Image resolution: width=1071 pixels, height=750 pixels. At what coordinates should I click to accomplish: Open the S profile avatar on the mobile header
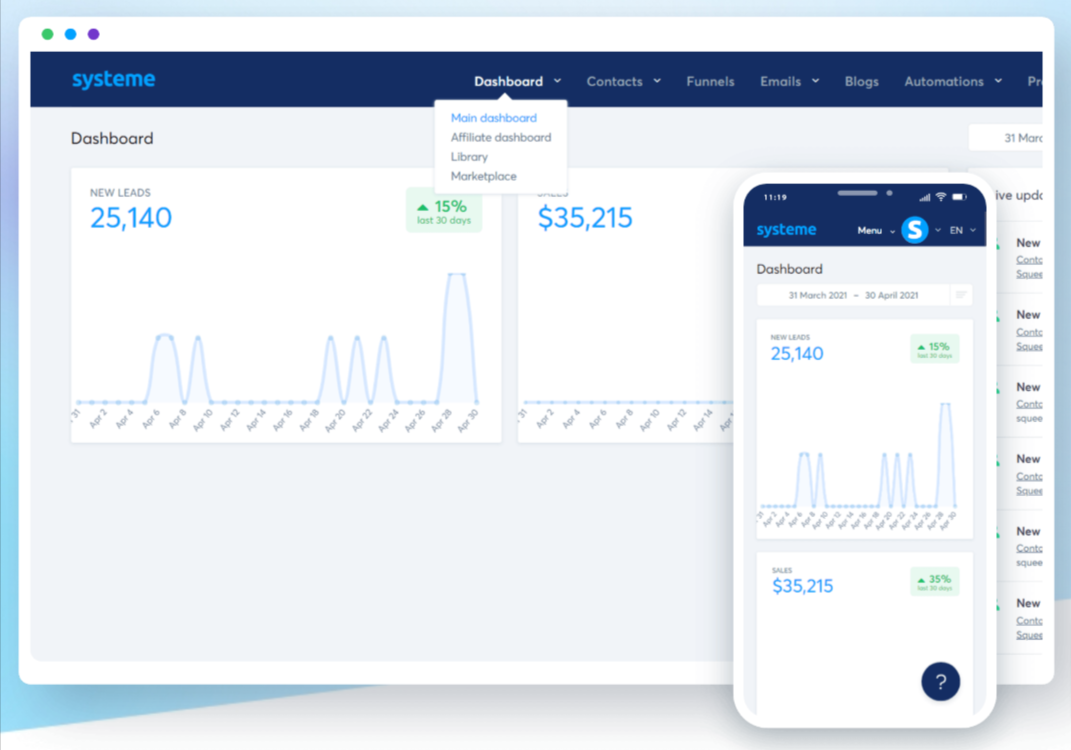[x=915, y=230]
